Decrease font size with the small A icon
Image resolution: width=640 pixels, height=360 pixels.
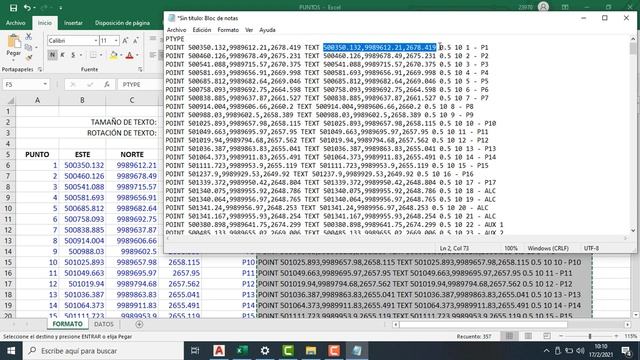(x=136, y=40)
